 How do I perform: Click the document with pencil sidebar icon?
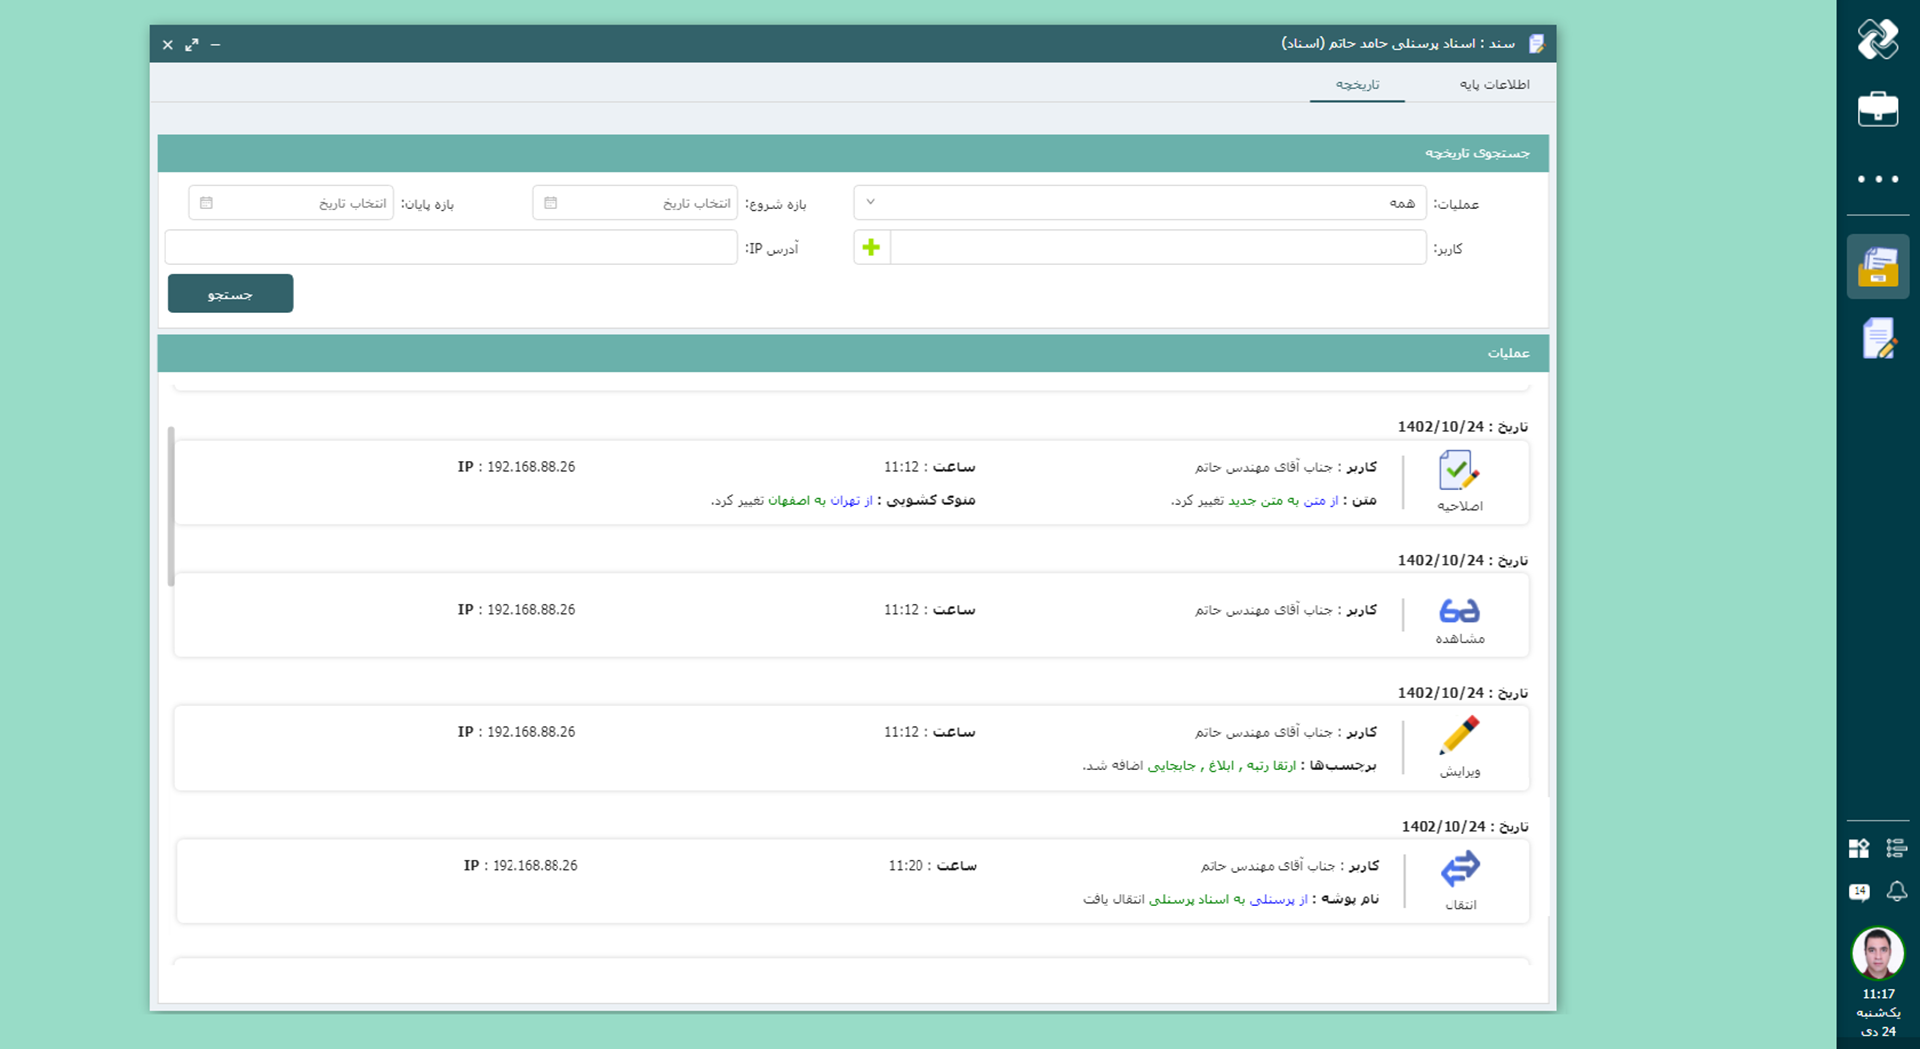pyautogui.click(x=1877, y=339)
